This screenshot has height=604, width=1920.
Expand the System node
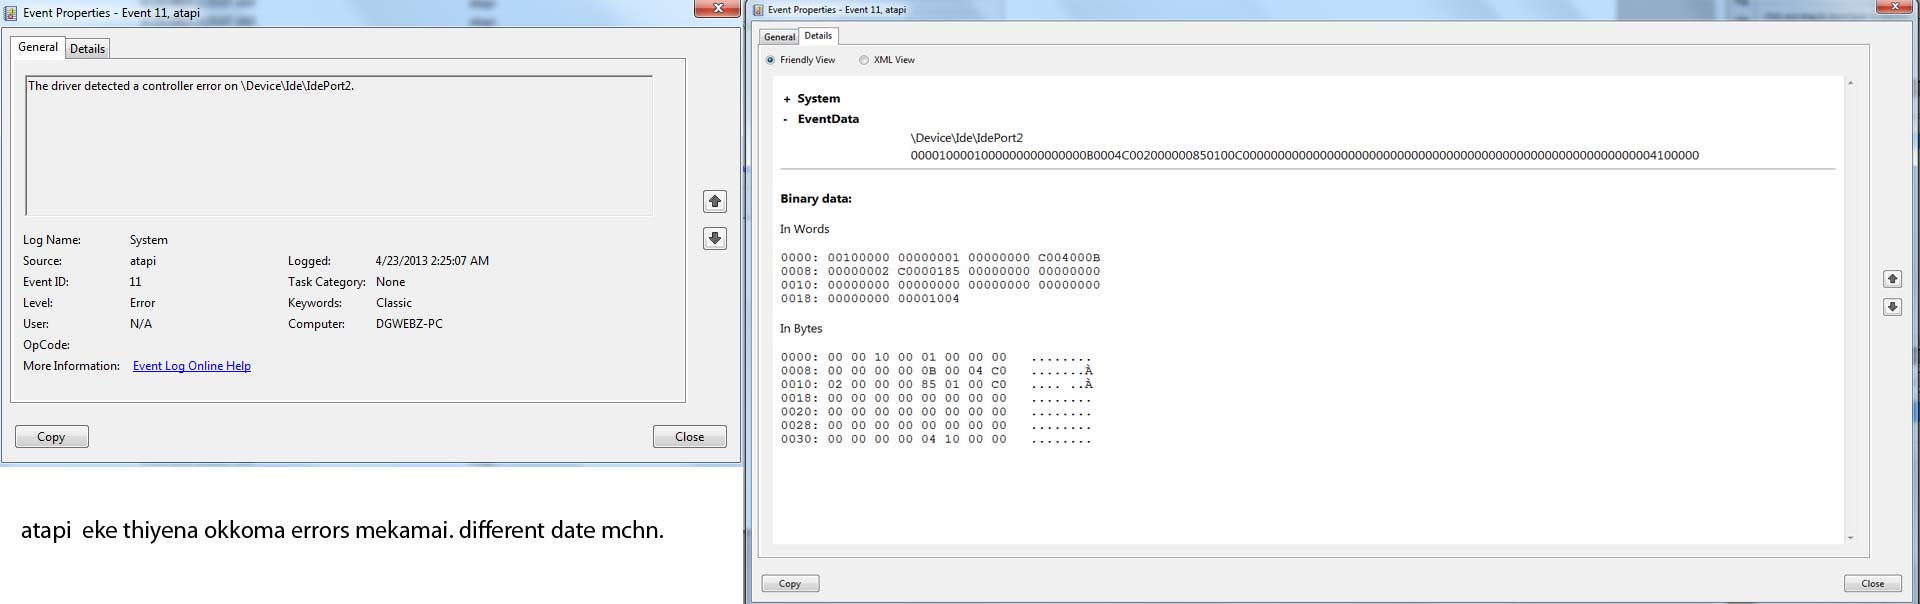[787, 99]
